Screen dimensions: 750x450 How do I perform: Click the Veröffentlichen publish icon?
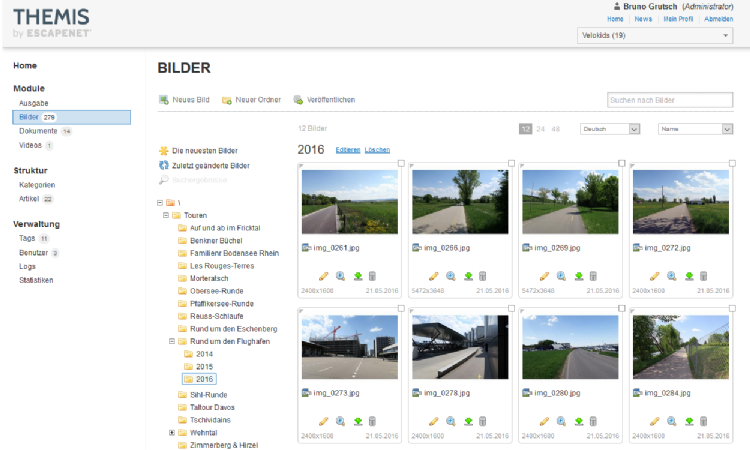(298, 100)
